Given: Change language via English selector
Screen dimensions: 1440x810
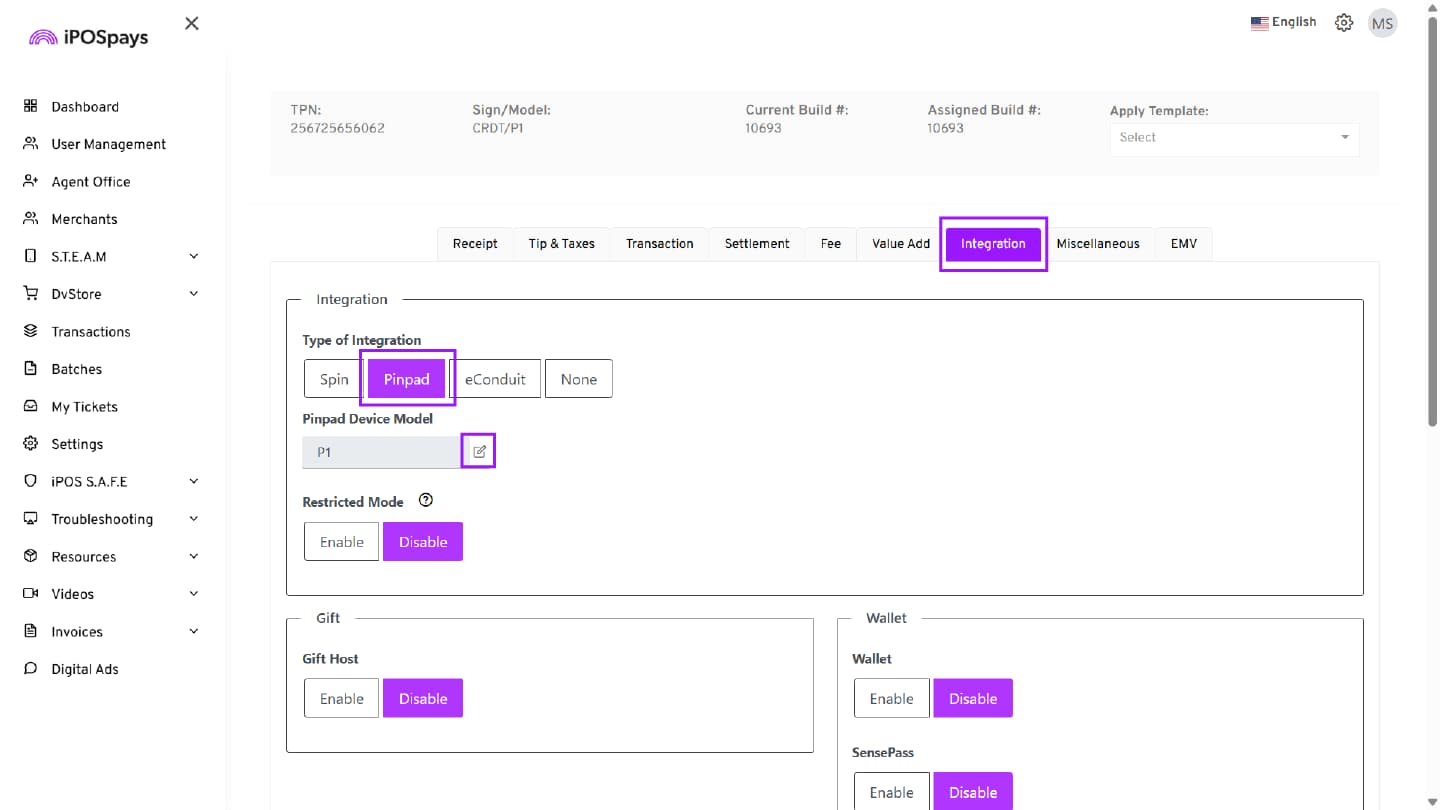Looking at the screenshot, I should (x=1283, y=23).
